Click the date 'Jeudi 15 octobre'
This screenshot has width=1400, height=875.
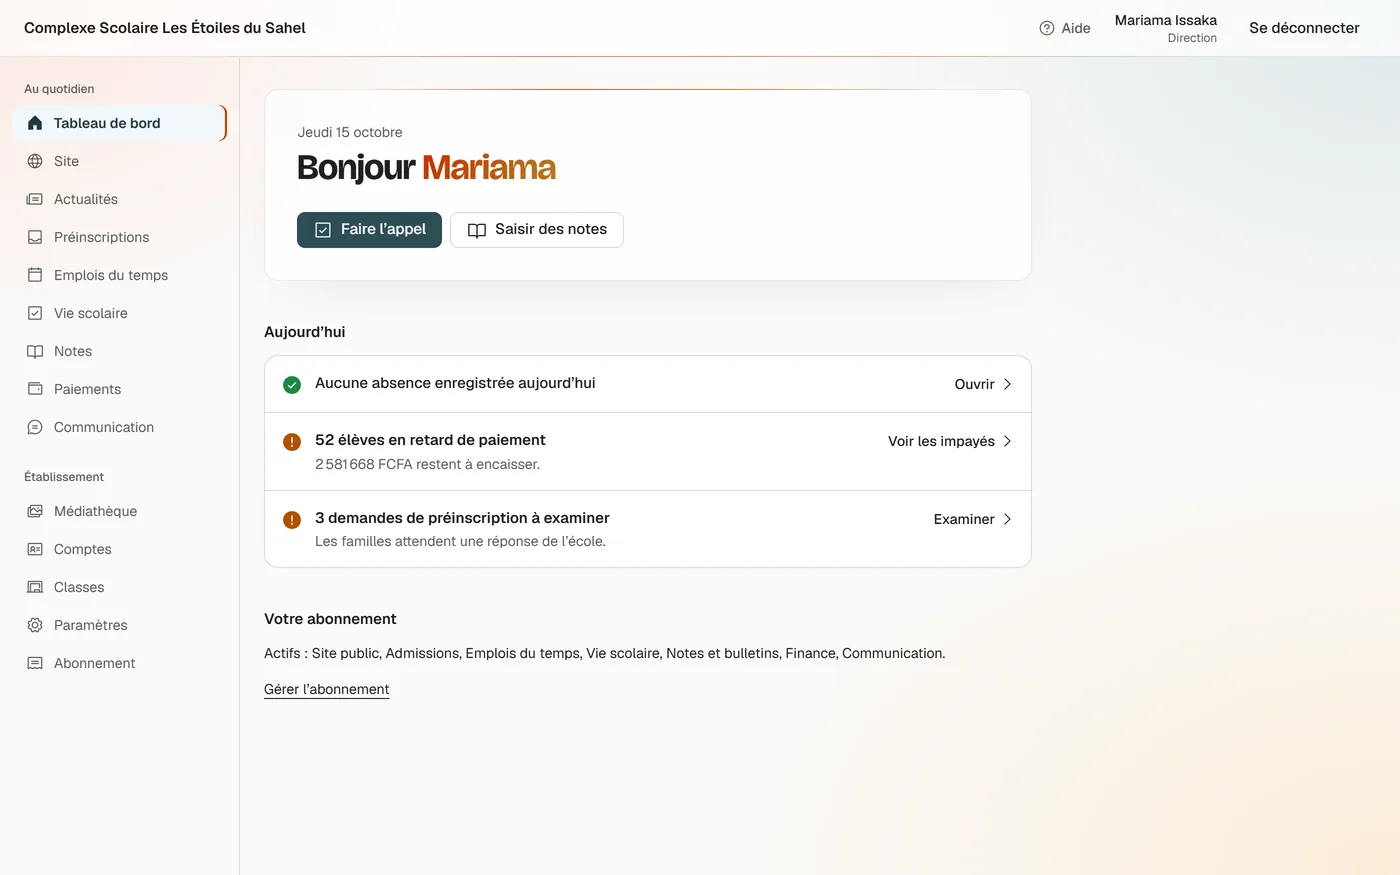[x=350, y=132]
